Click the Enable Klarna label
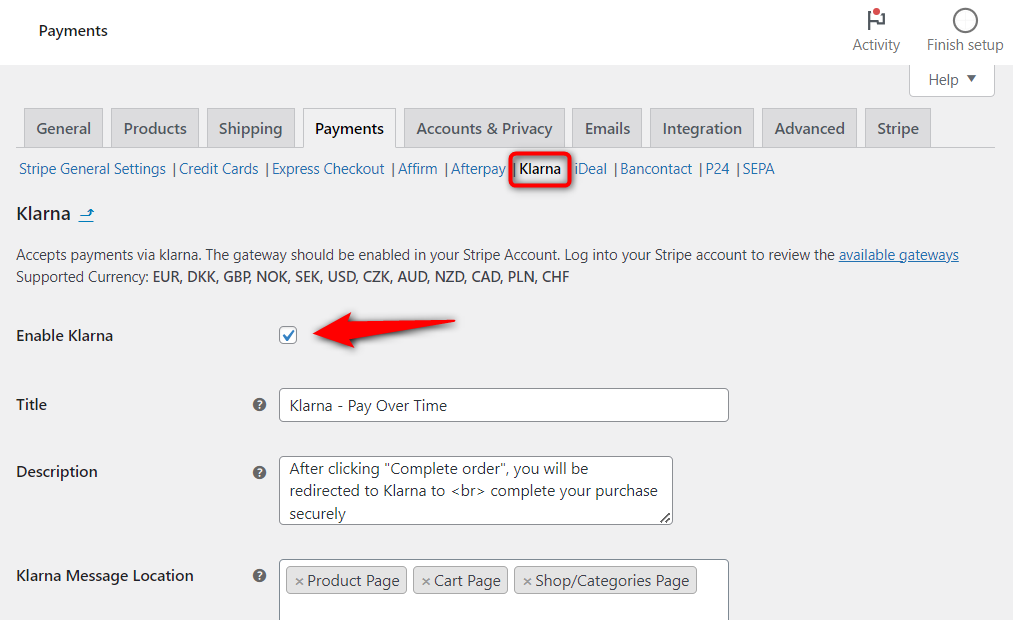 (65, 336)
